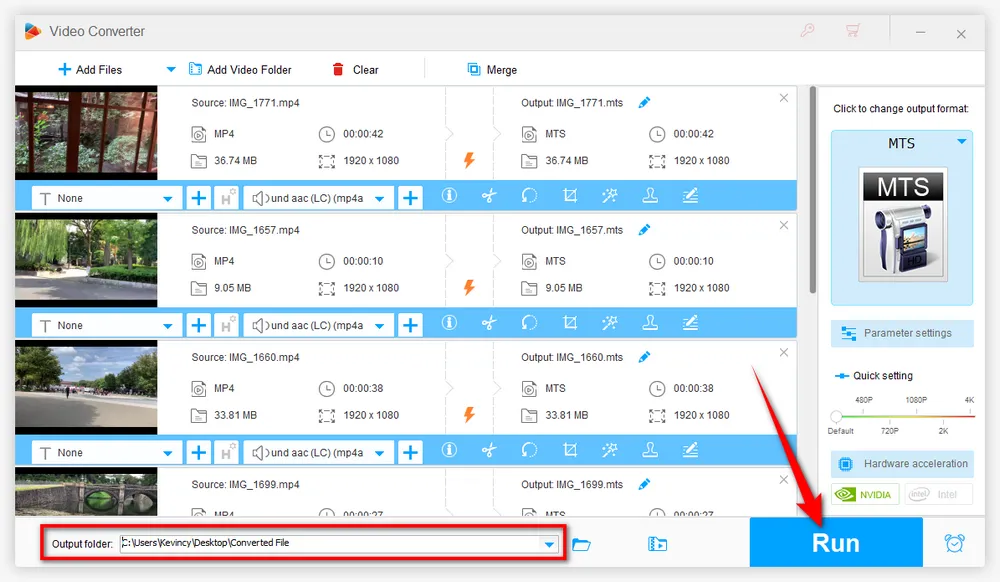The width and height of the screenshot is (1000, 582).
Task: Click the Hardware acceleration button
Action: click(902, 463)
